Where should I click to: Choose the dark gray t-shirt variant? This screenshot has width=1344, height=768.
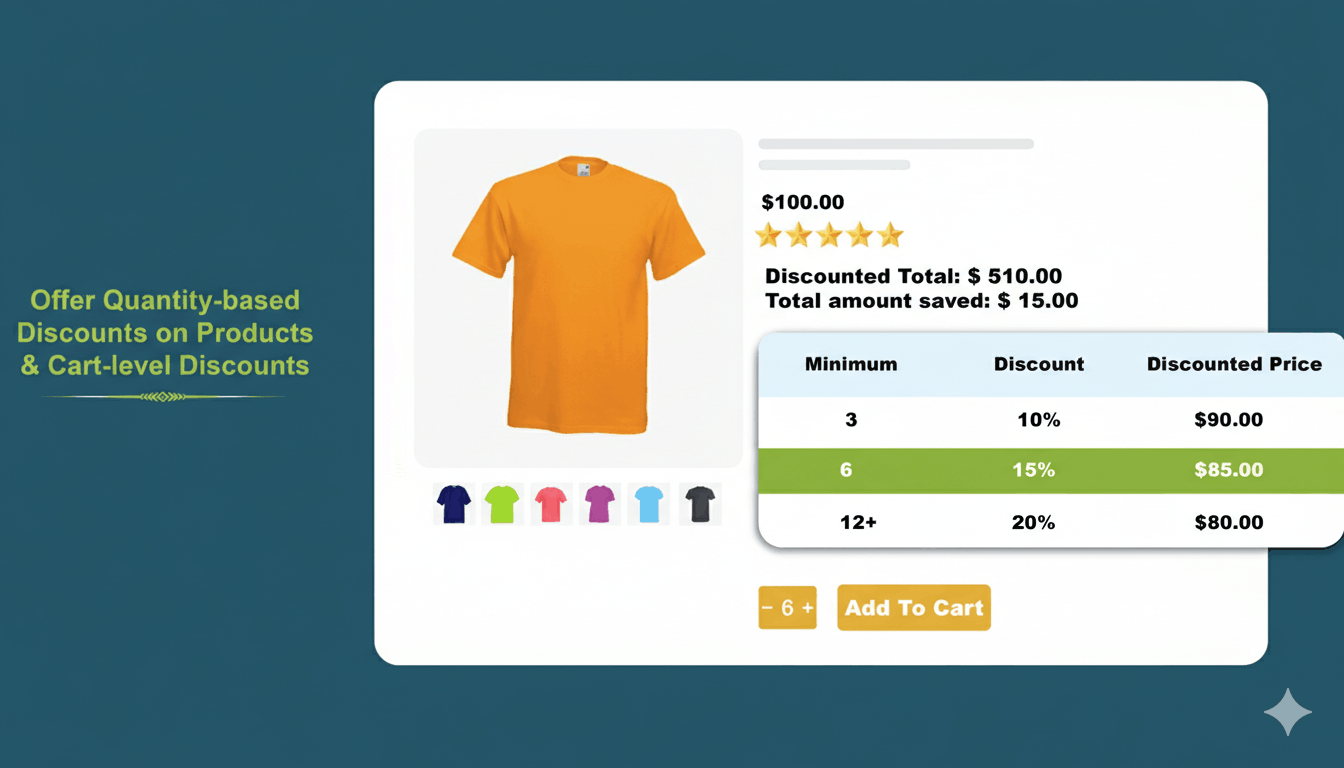tap(699, 504)
